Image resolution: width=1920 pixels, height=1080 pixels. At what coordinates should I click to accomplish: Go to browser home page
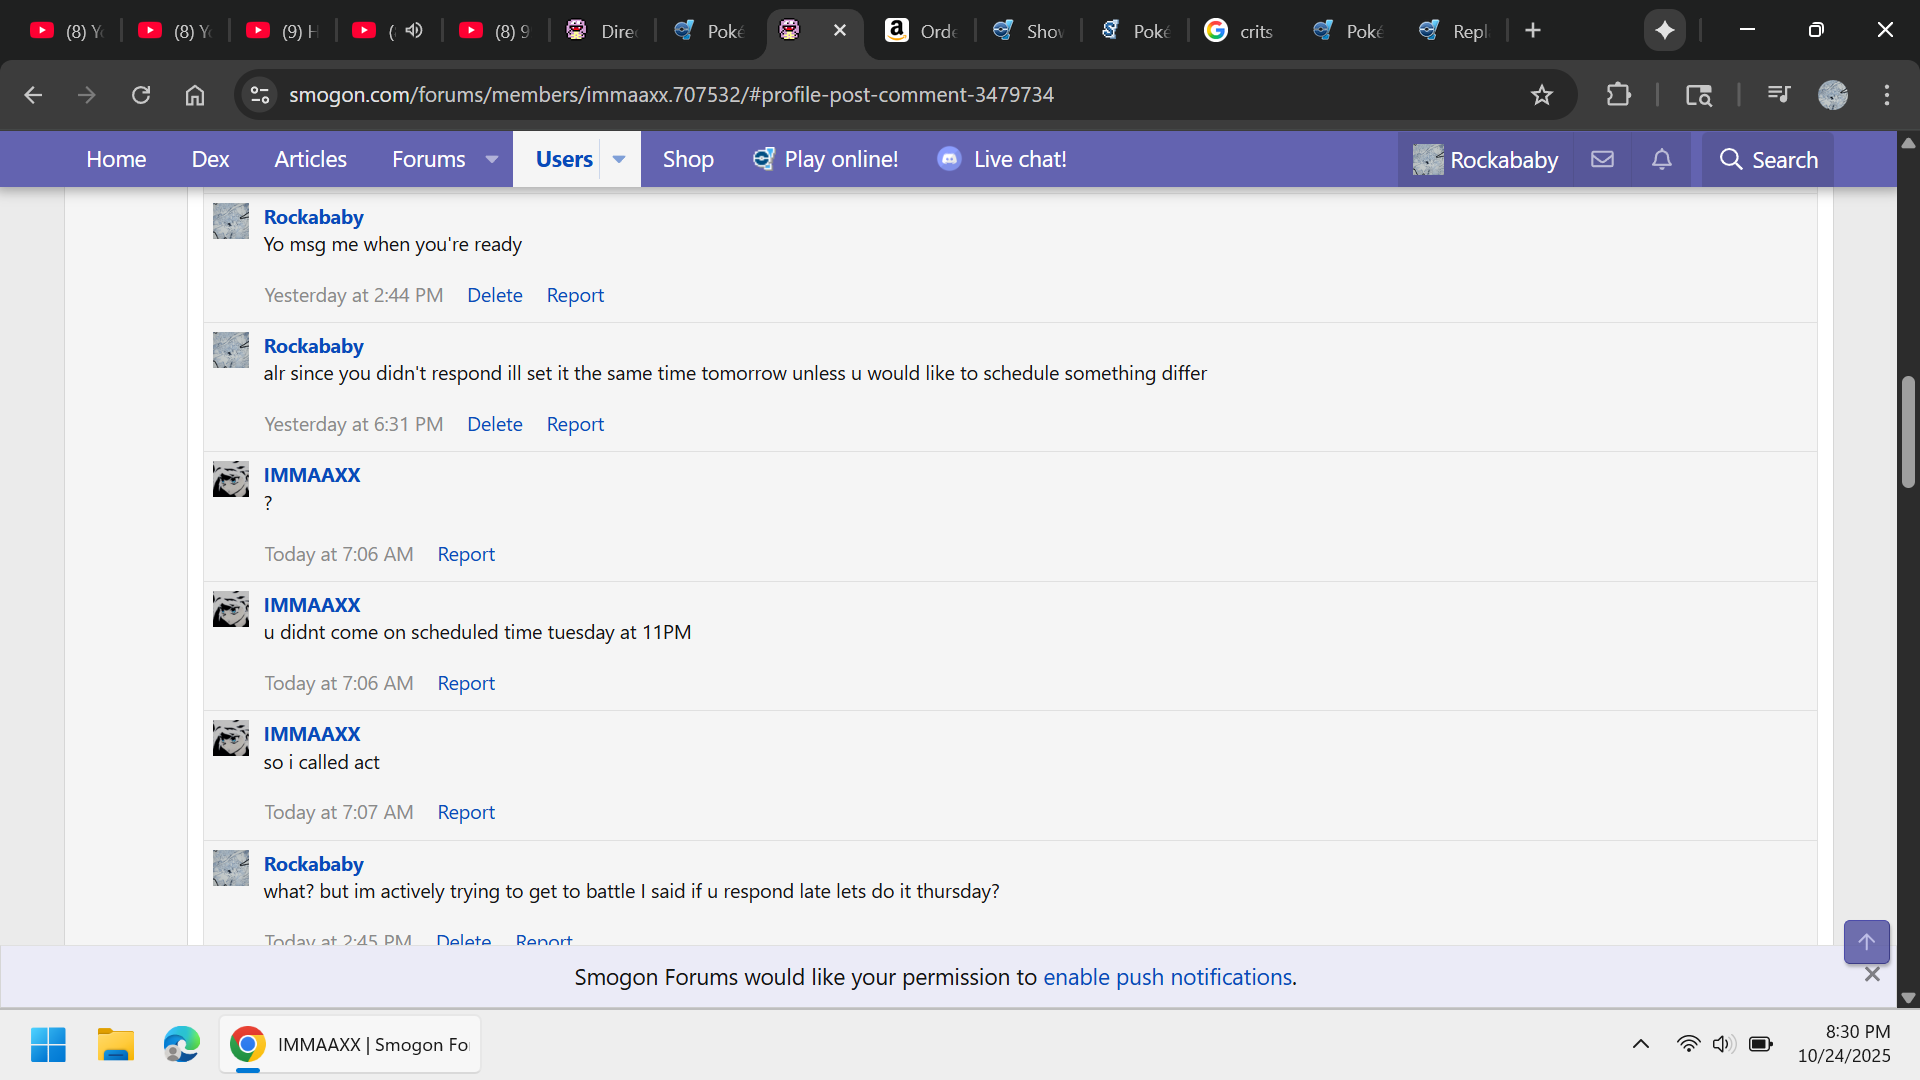click(195, 95)
